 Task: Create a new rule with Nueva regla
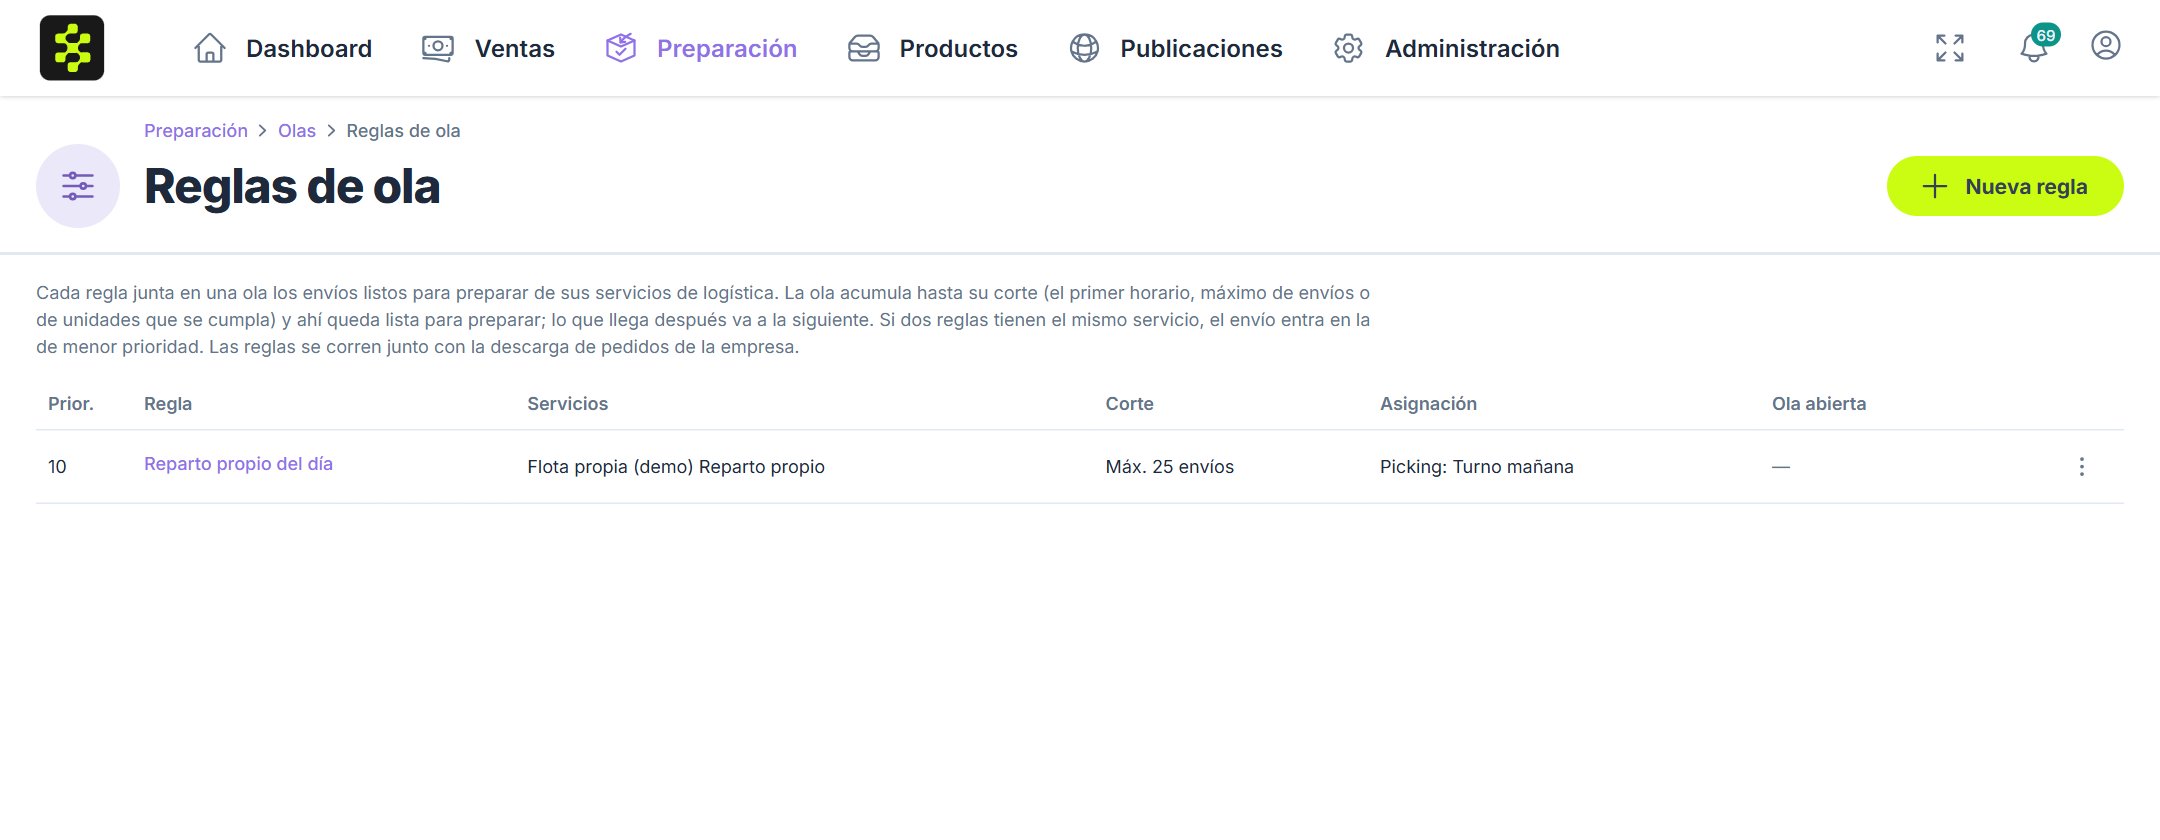click(x=2005, y=186)
